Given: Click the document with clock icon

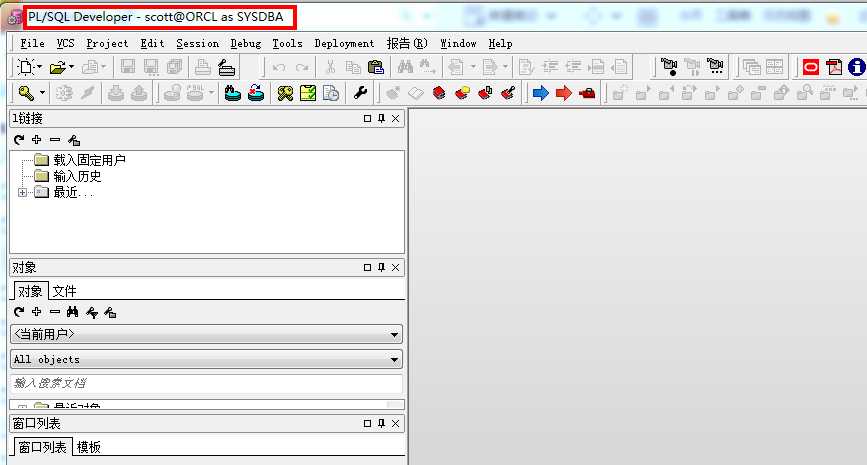Looking at the screenshot, I should [331, 93].
